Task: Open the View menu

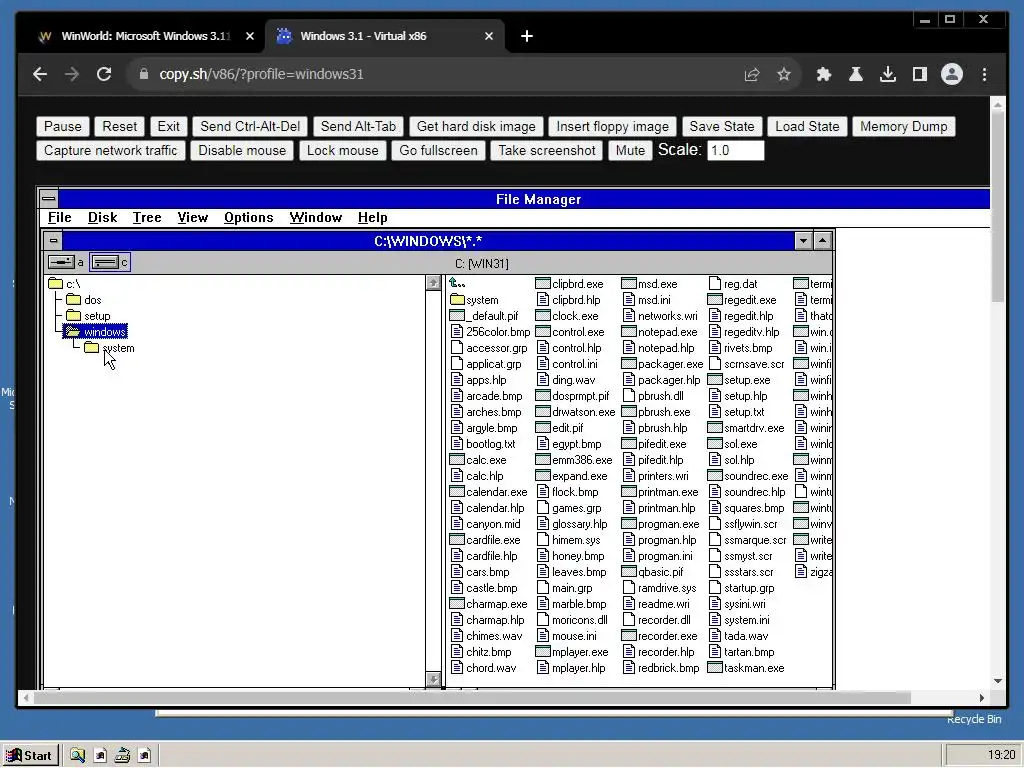Action: pyautogui.click(x=193, y=217)
